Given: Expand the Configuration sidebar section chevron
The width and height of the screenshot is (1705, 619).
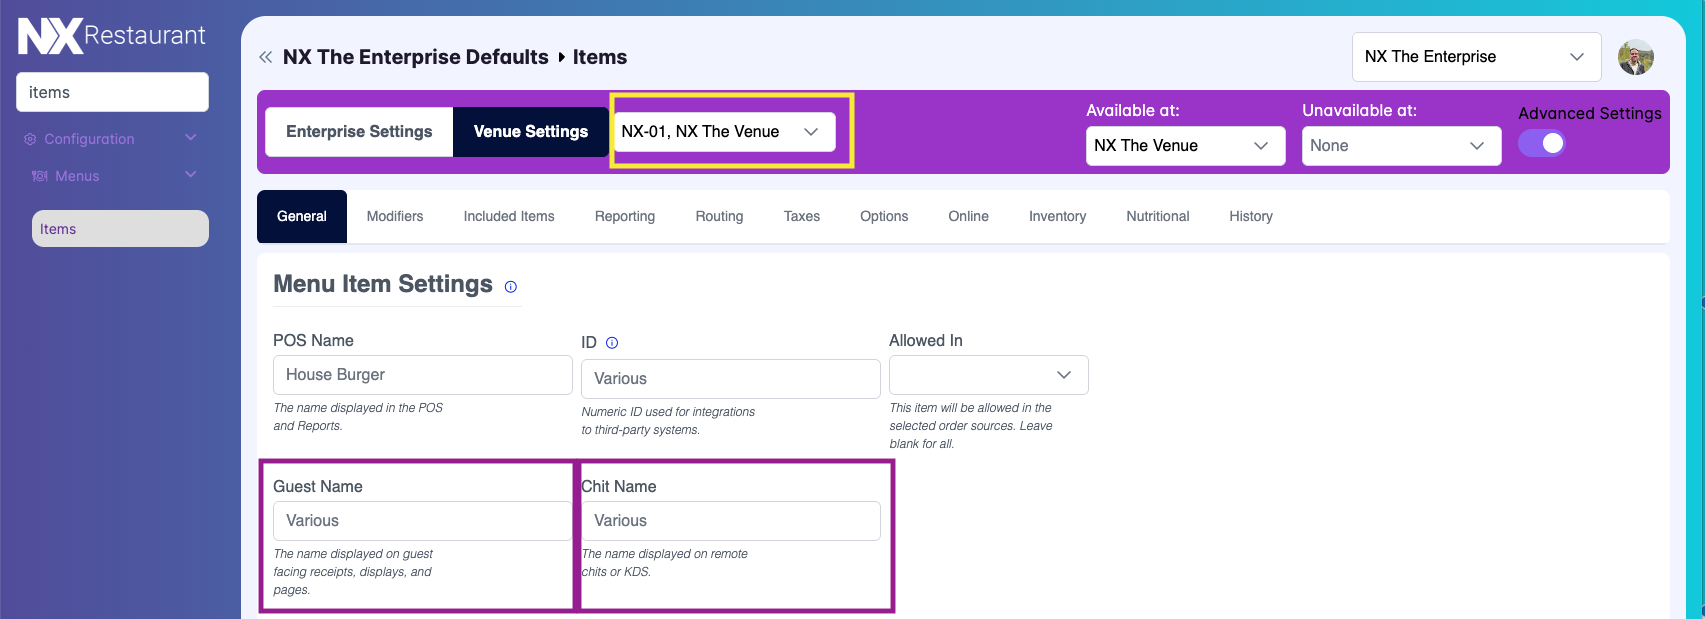Looking at the screenshot, I should 191,138.
